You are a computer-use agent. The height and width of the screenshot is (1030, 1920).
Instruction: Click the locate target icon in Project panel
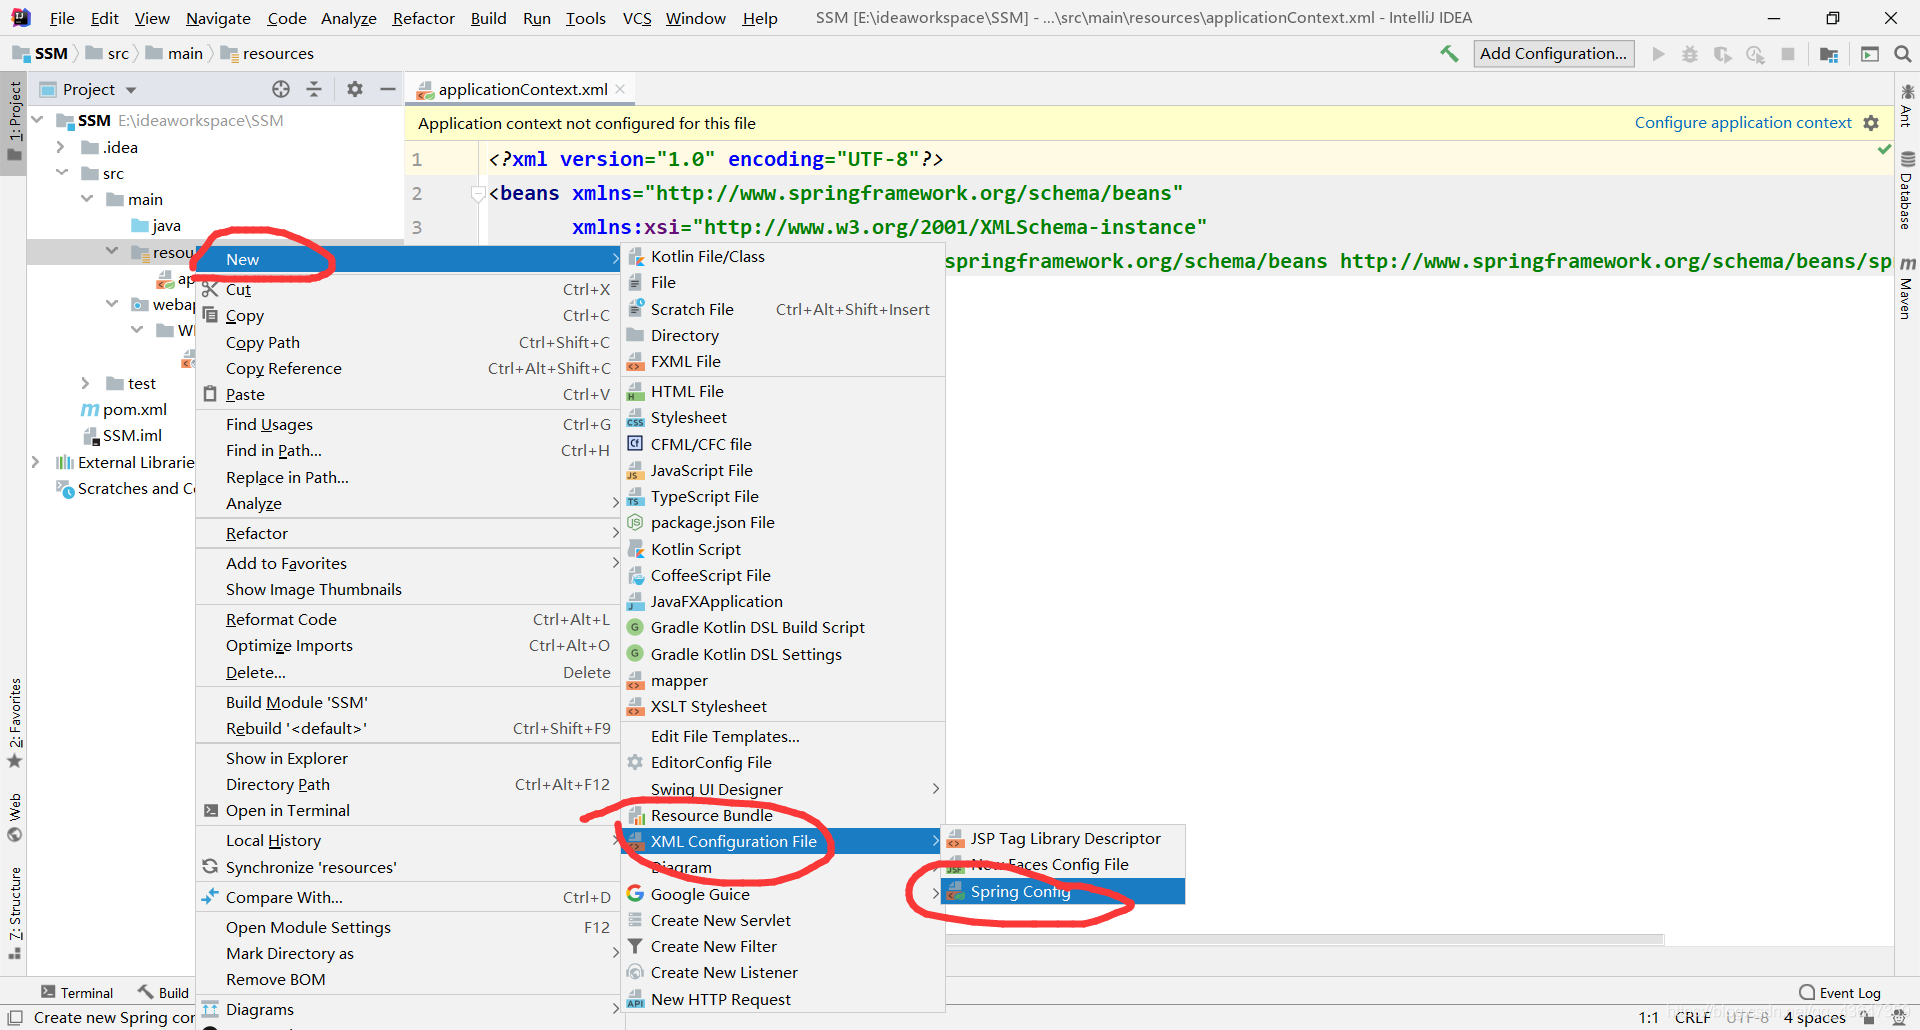pyautogui.click(x=281, y=89)
